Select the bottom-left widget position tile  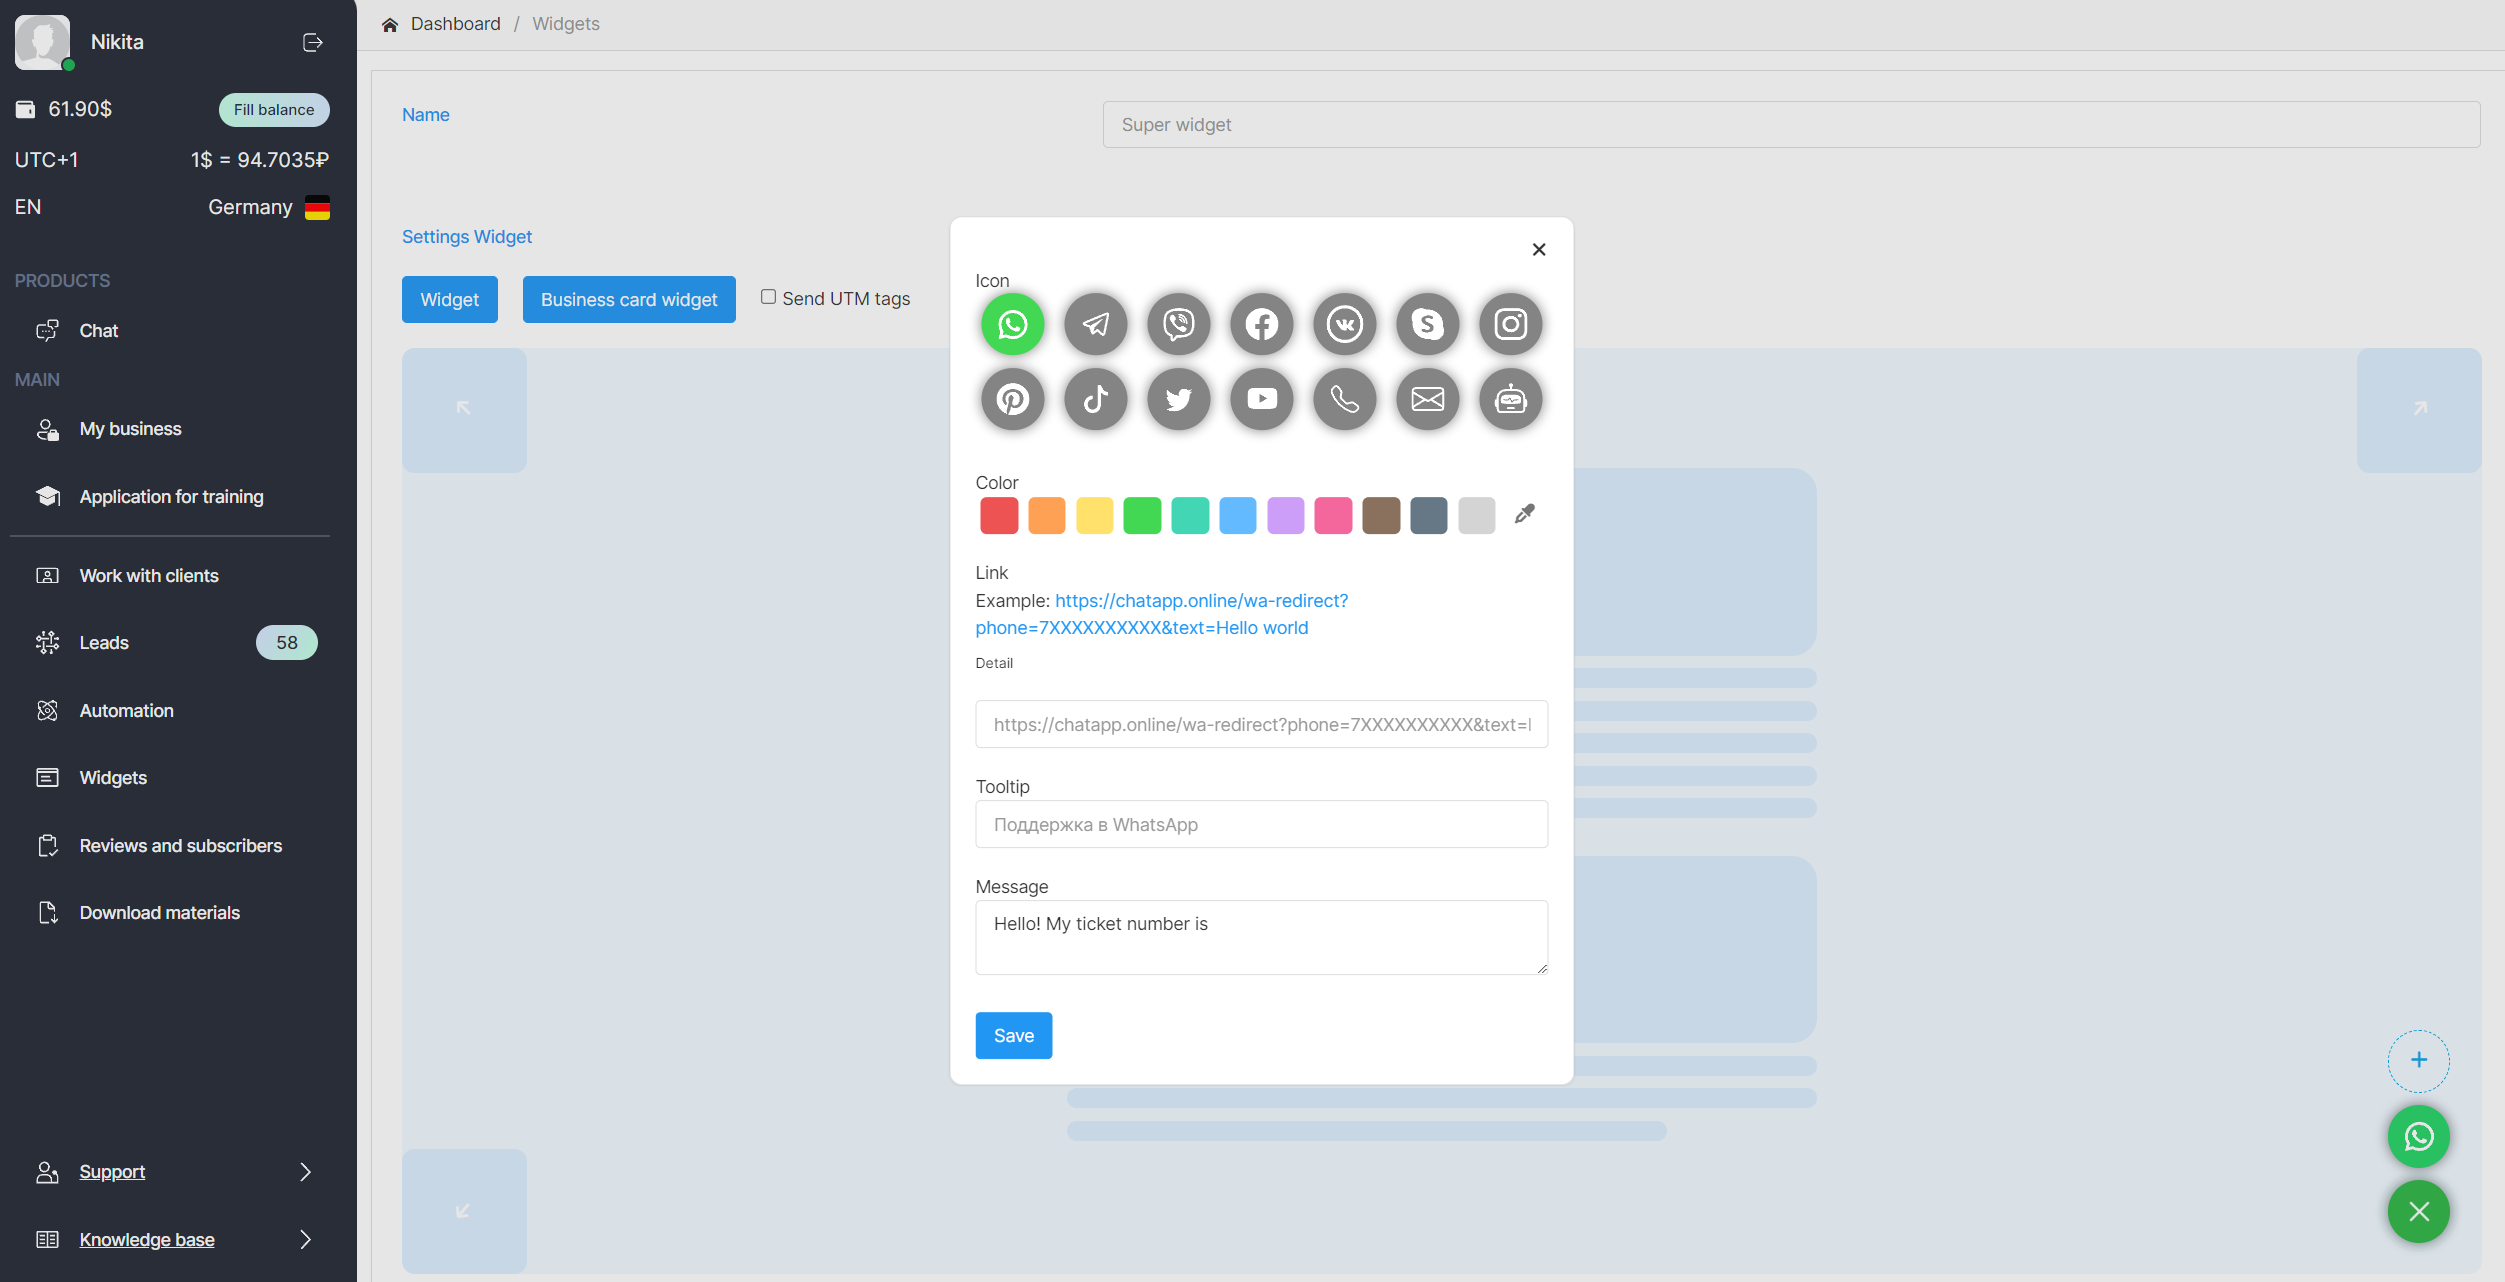point(464,1210)
